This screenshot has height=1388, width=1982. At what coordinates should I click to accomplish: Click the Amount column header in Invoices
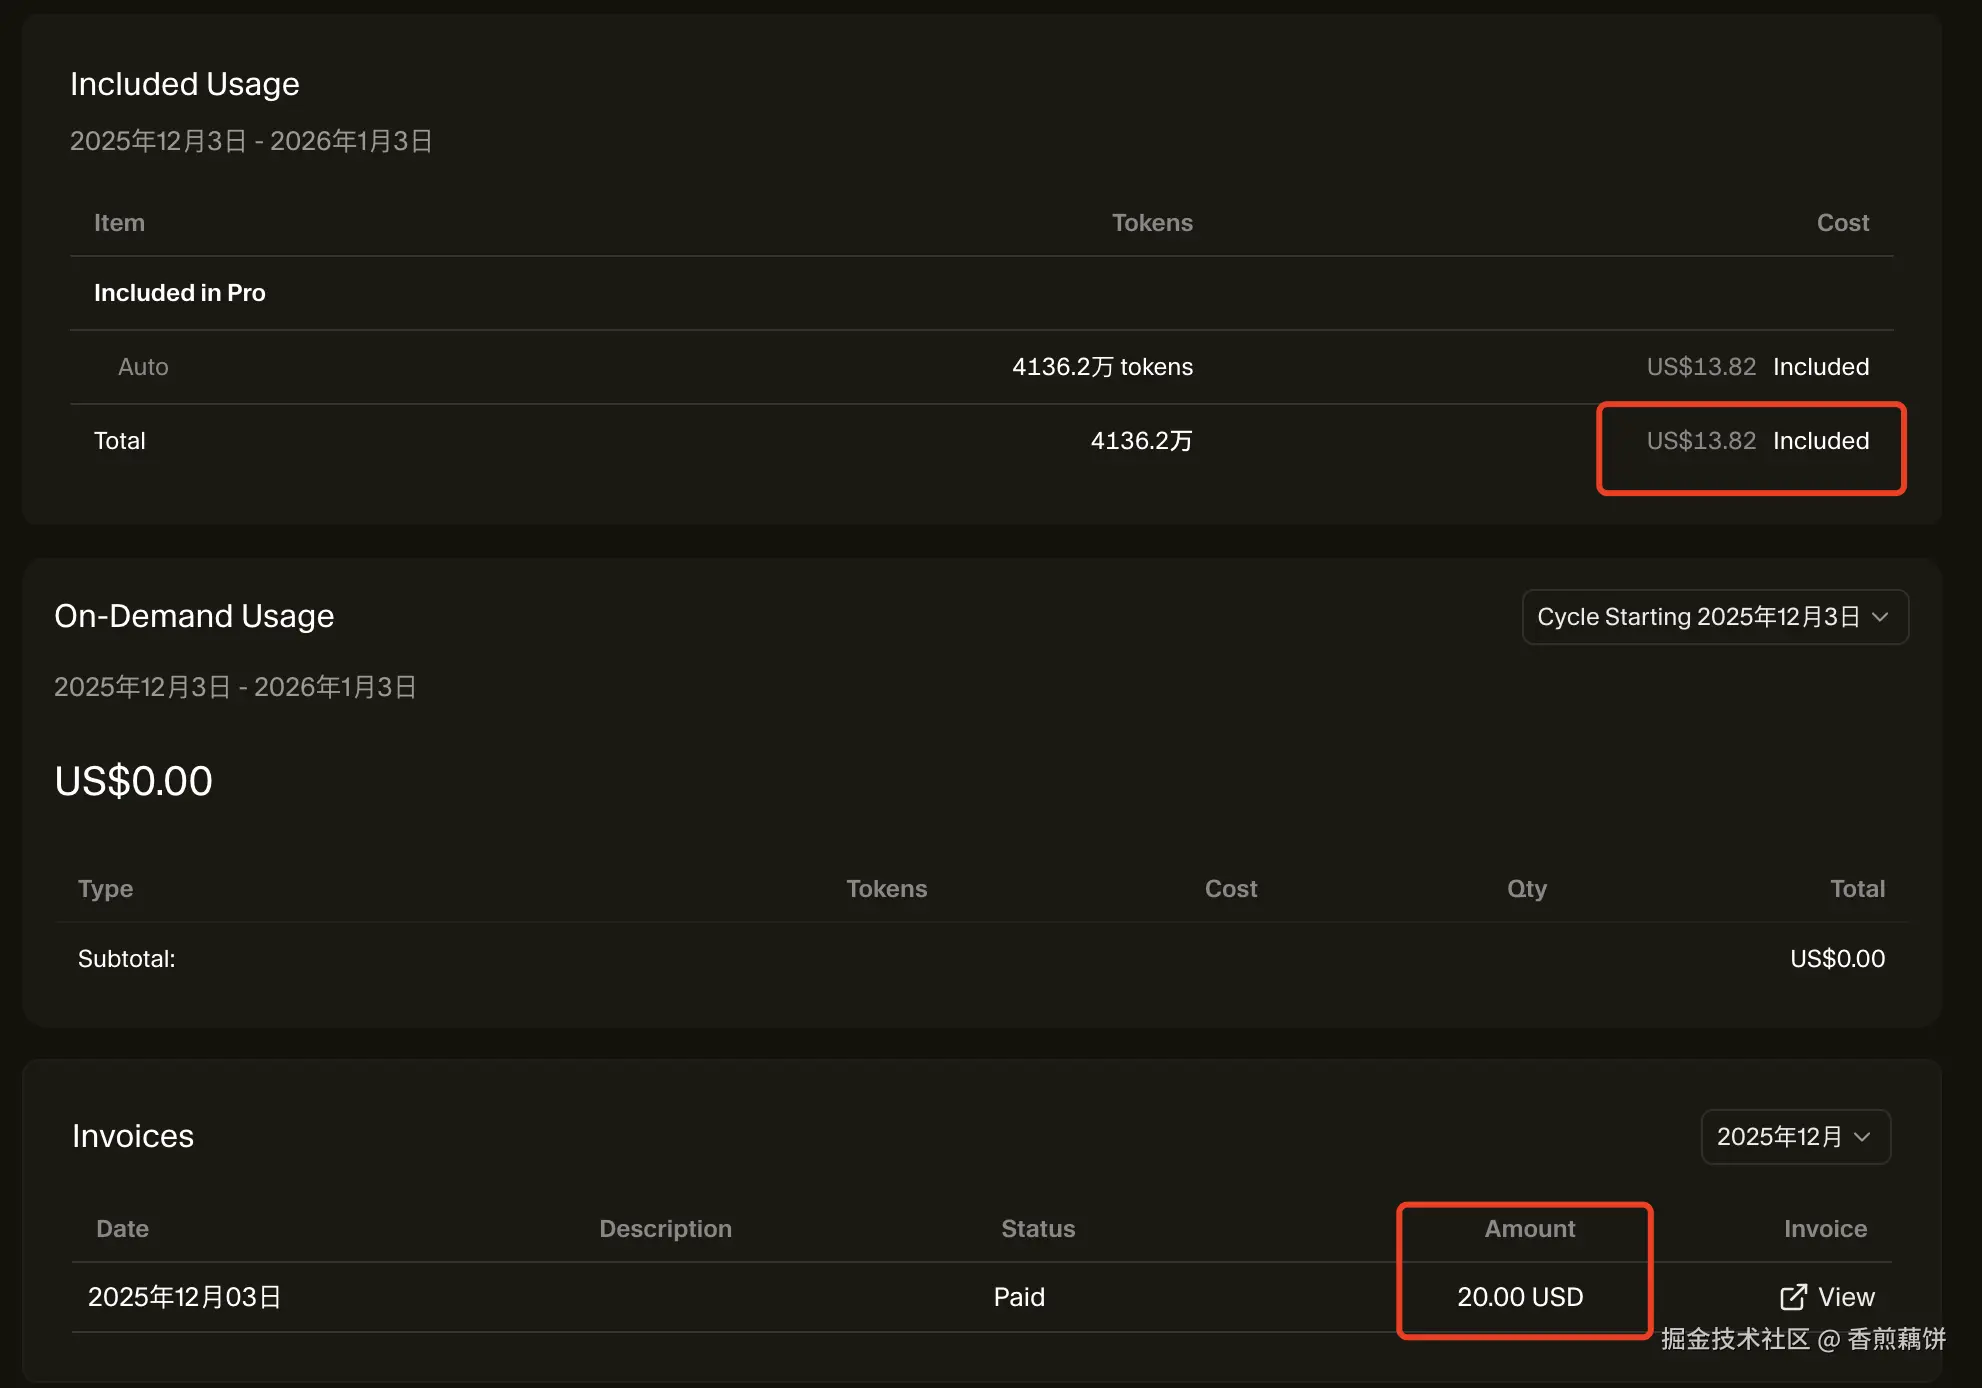pyautogui.click(x=1529, y=1229)
